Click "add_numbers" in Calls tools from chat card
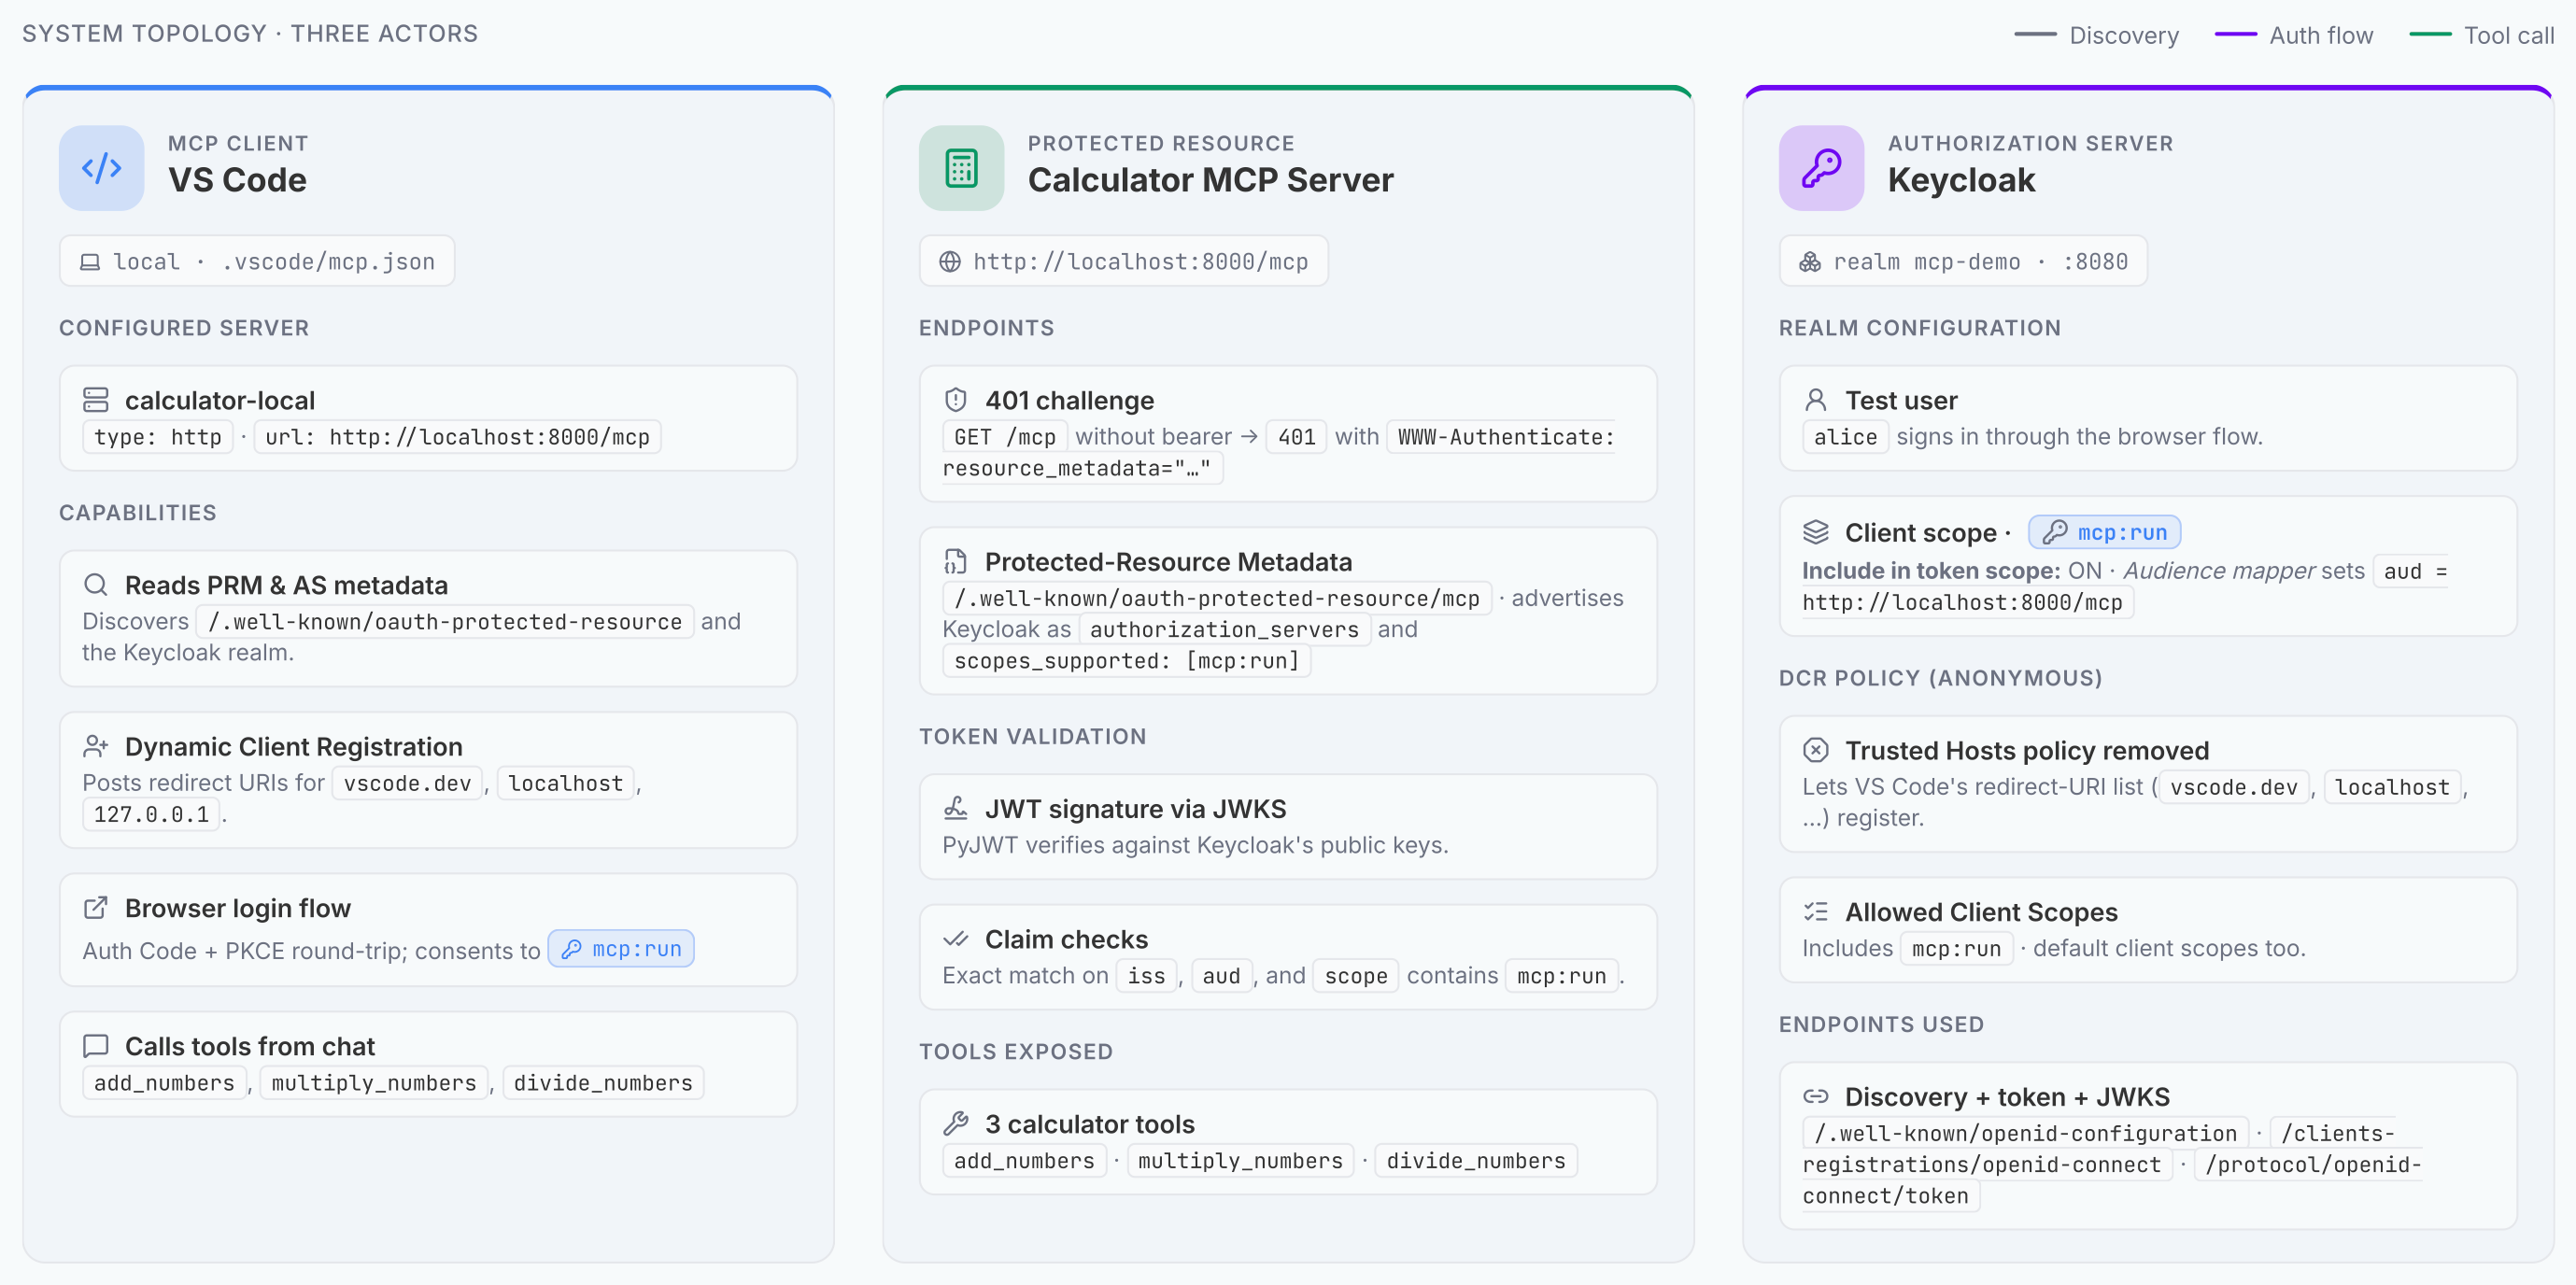Screen dimensions: 2576x1285 164,1083
